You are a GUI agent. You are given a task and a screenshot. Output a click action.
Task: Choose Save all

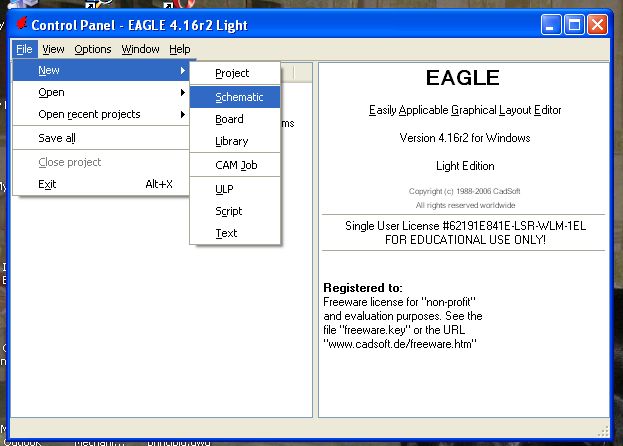click(x=101, y=138)
